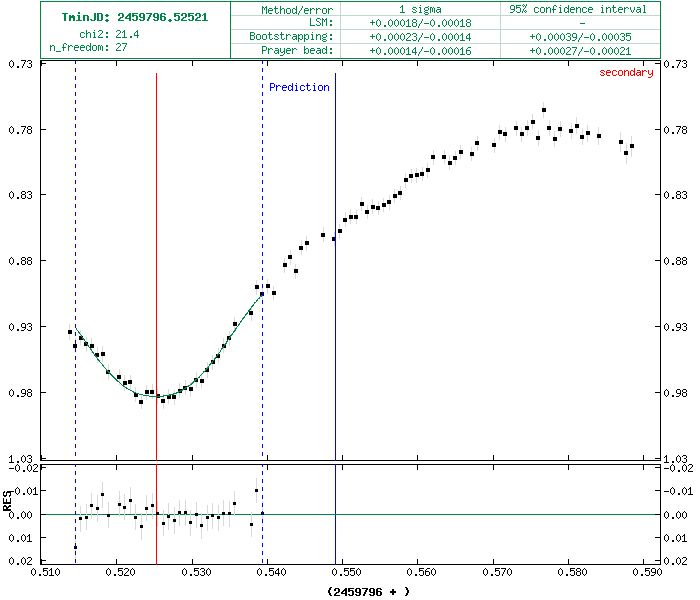Click the black vertical line in main plot

click(335, 300)
